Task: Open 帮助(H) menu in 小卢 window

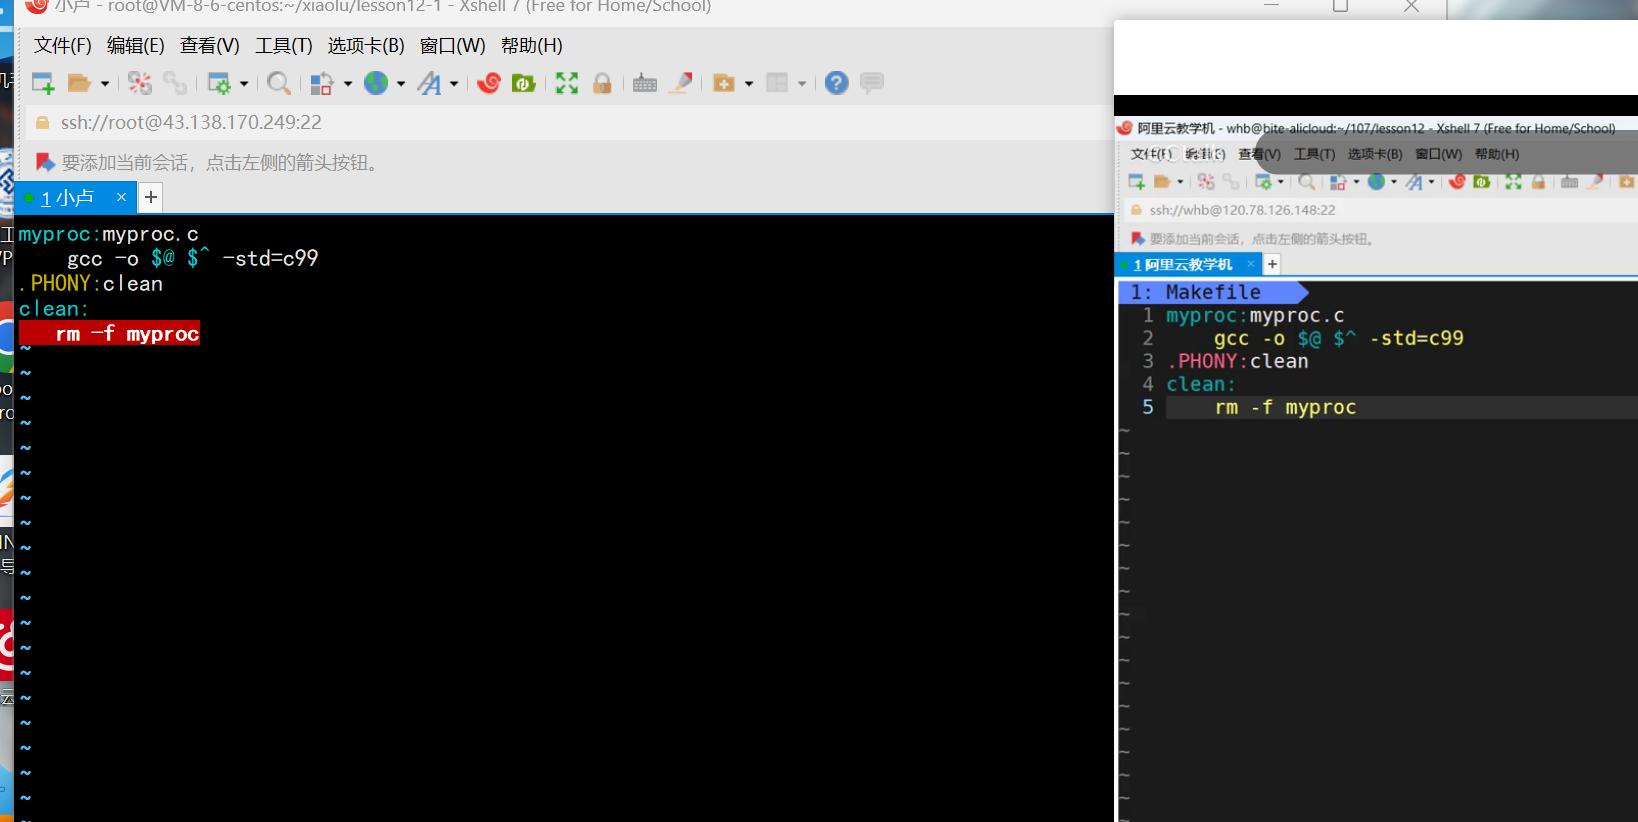Action: [532, 46]
